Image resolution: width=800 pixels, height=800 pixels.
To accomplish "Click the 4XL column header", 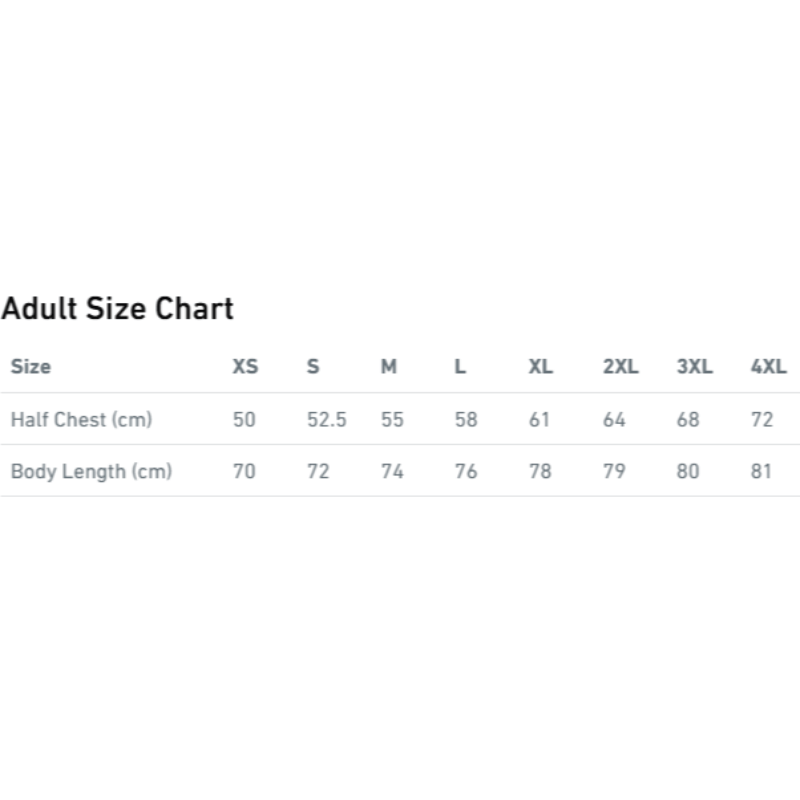I will tap(768, 367).
